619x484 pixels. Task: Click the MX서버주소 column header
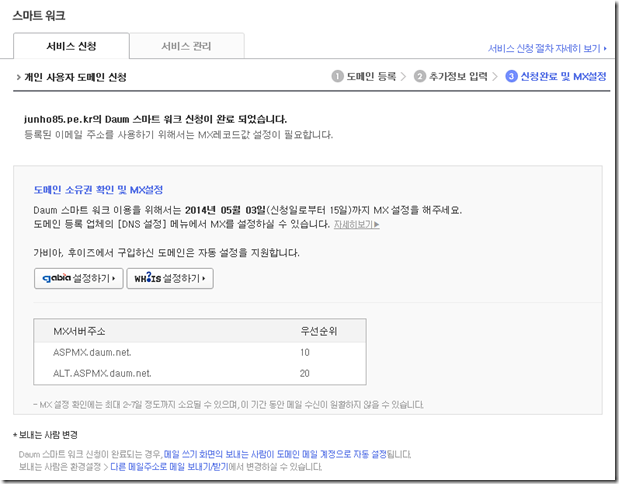79,331
